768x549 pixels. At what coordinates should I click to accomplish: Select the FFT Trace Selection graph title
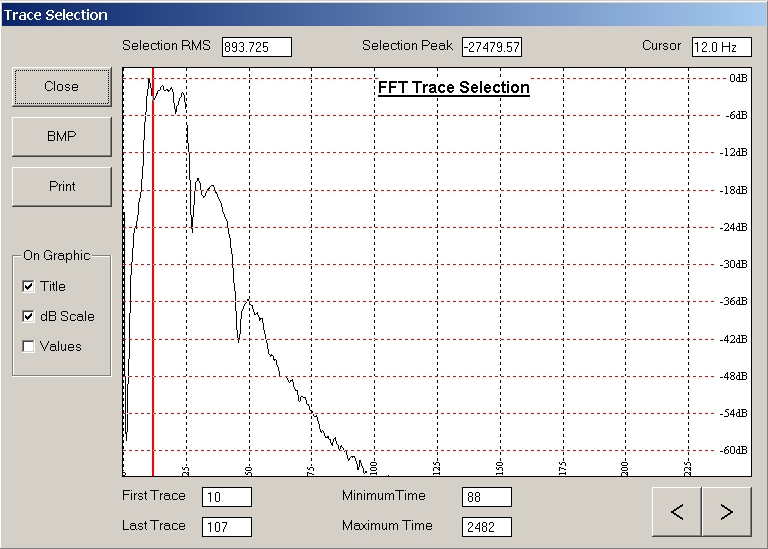(x=454, y=88)
